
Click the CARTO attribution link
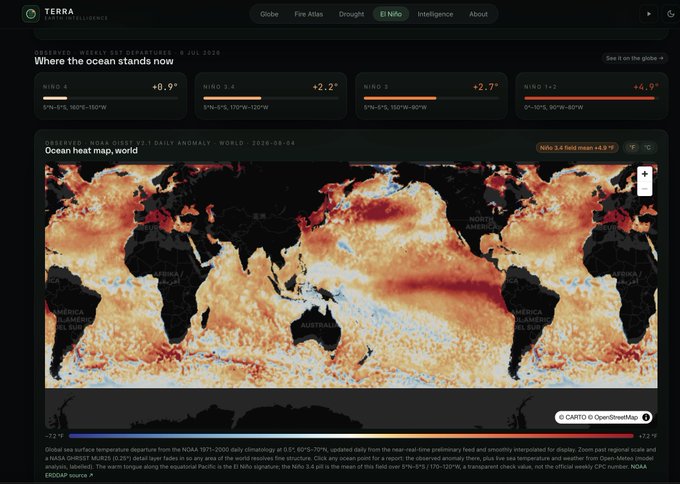(x=575, y=417)
